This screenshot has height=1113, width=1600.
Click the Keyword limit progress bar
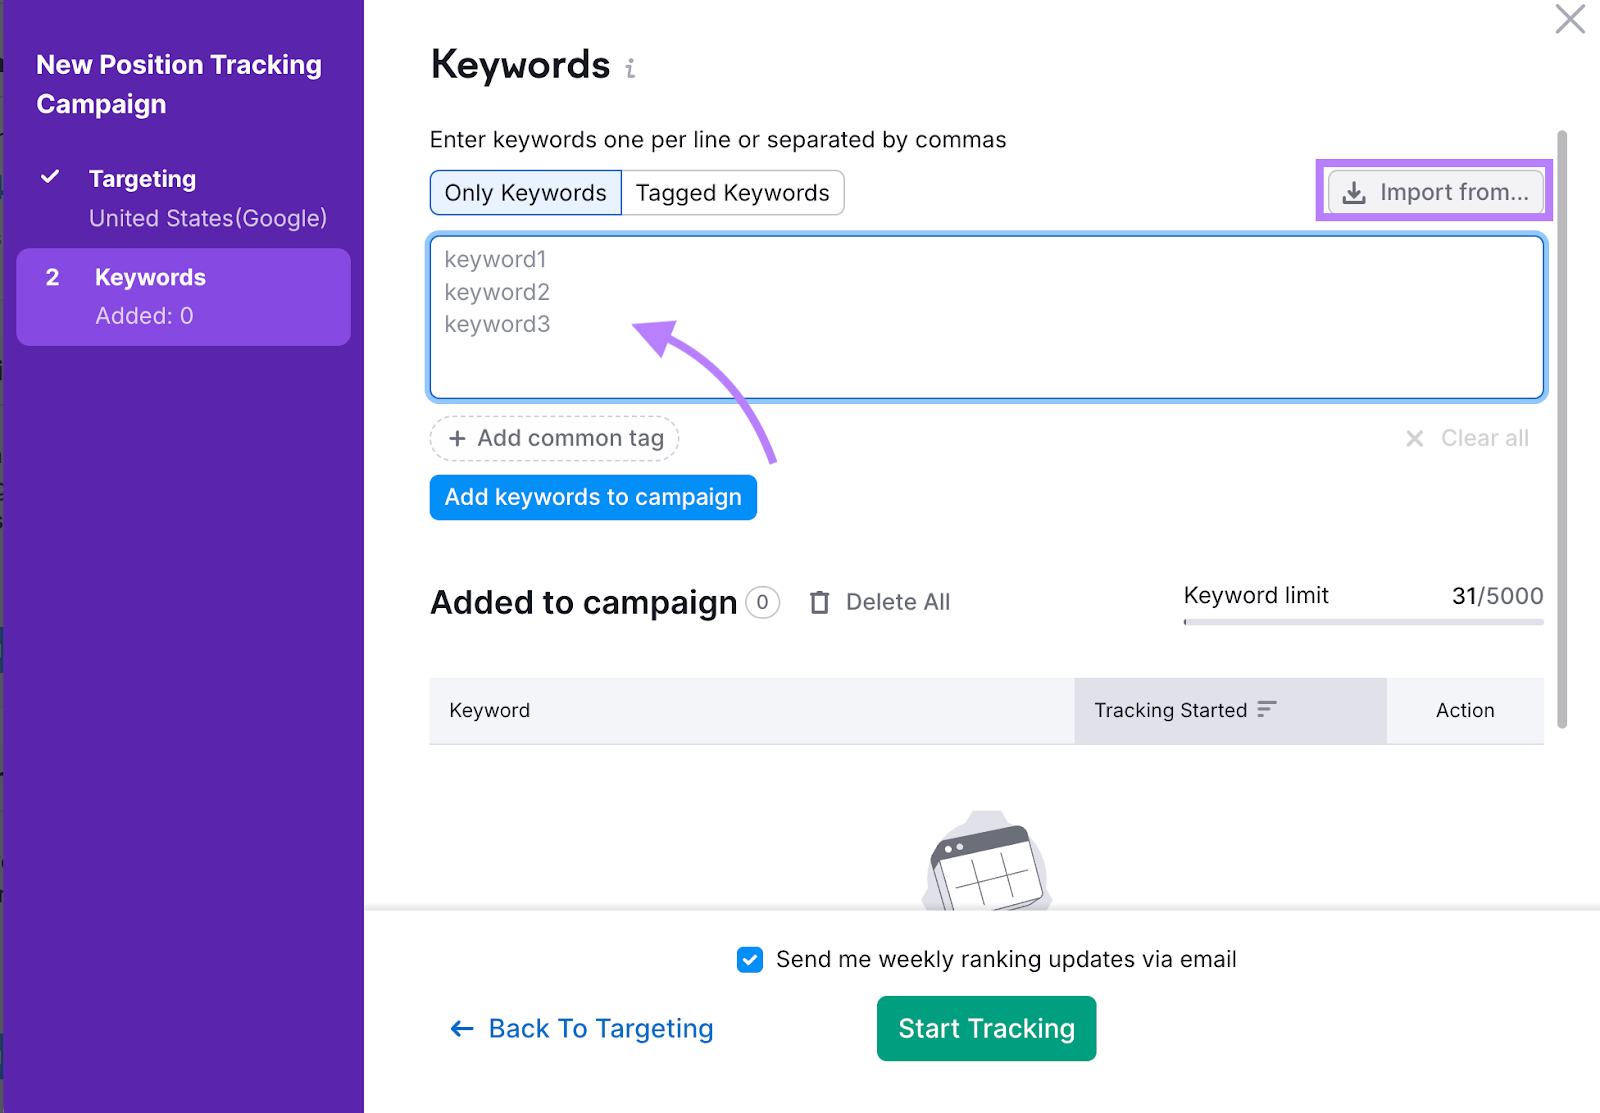coord(1363,622)
